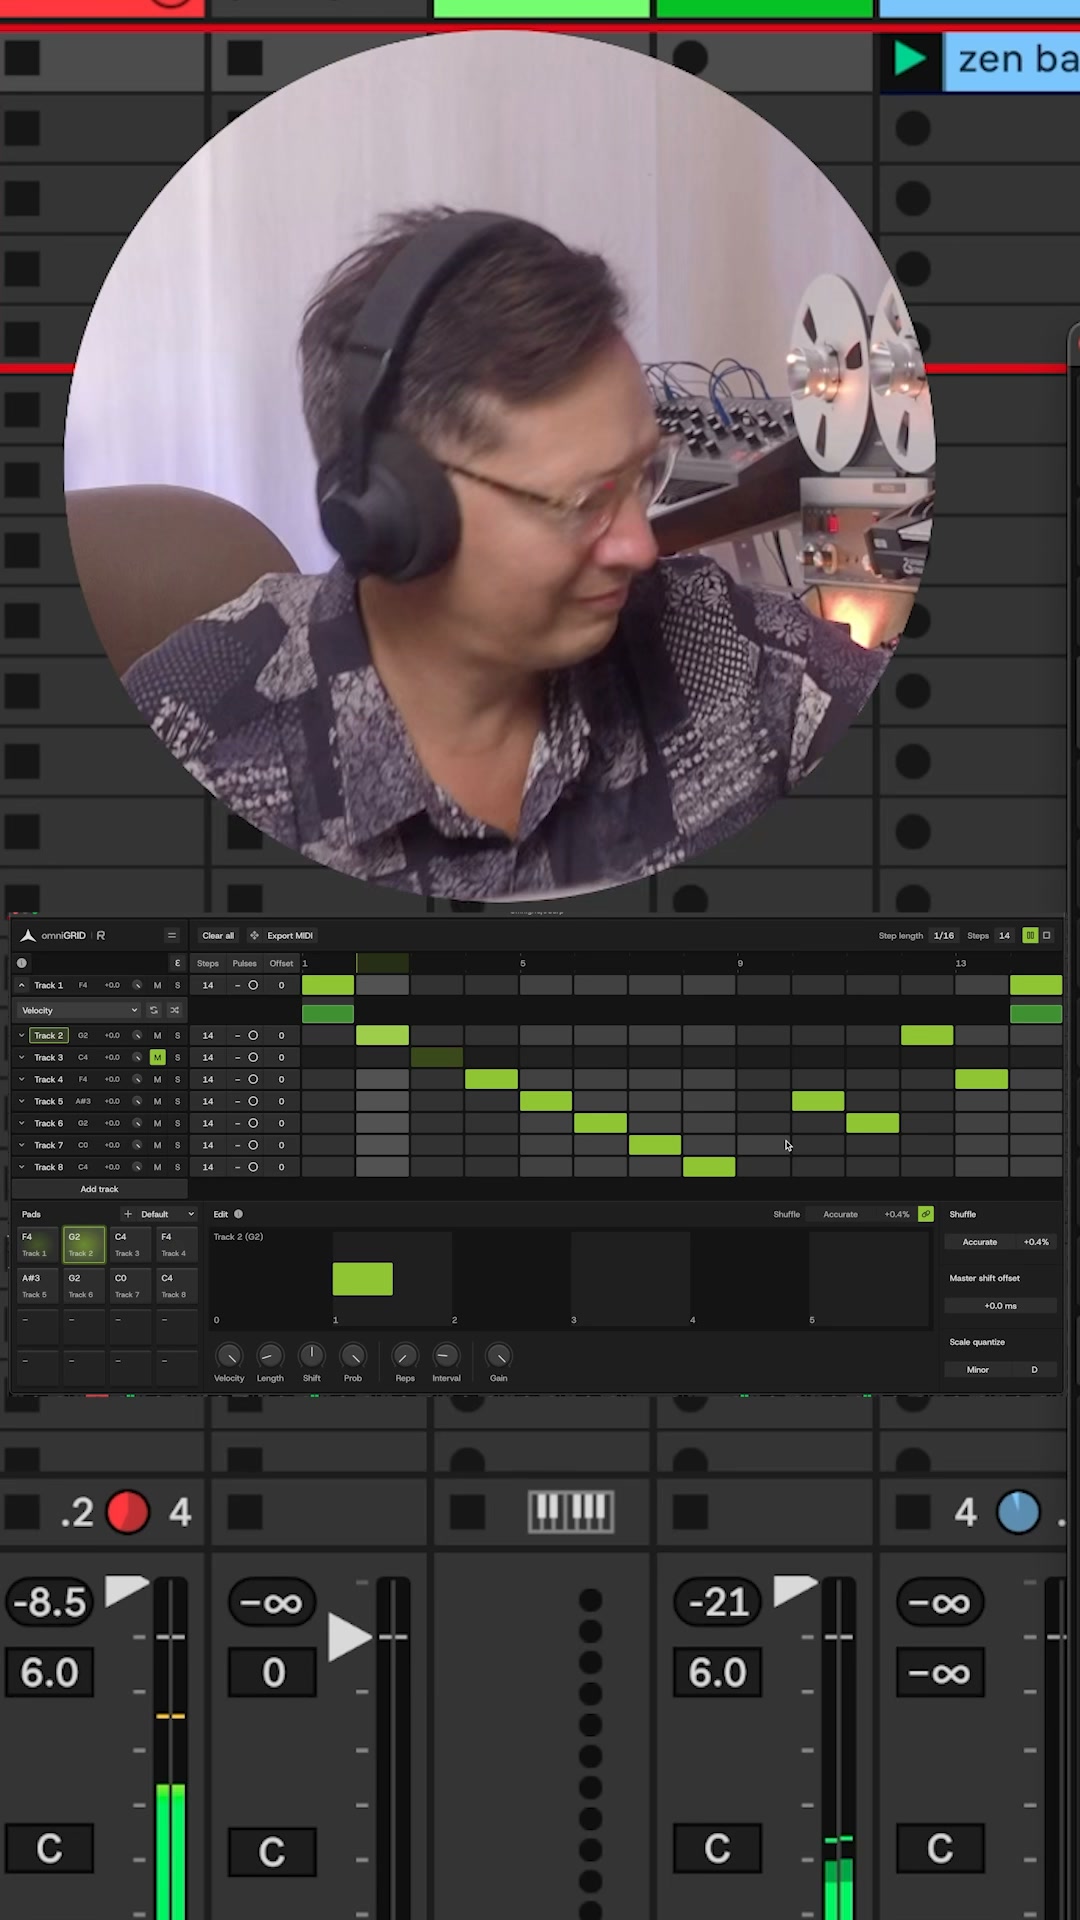This screenshot has height=1920, width=1080.
Task: Click the randomize shuffle icon beside Velocity
Action: 175,1010
